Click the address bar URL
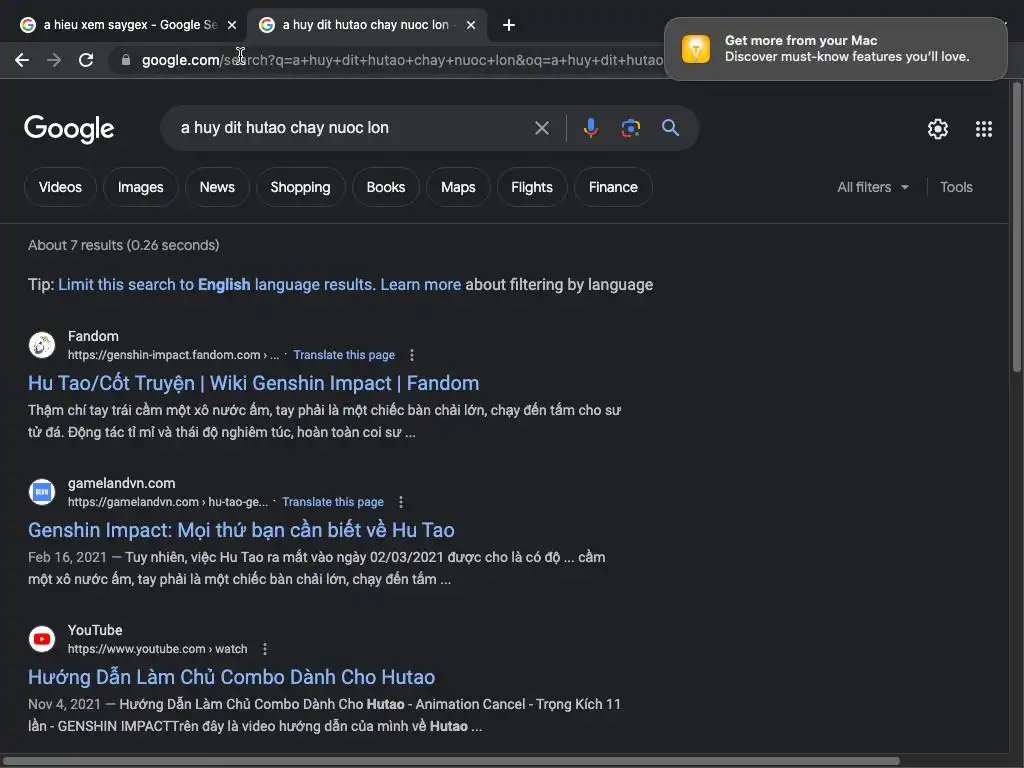1024x768 pixels. coord(402,60)
